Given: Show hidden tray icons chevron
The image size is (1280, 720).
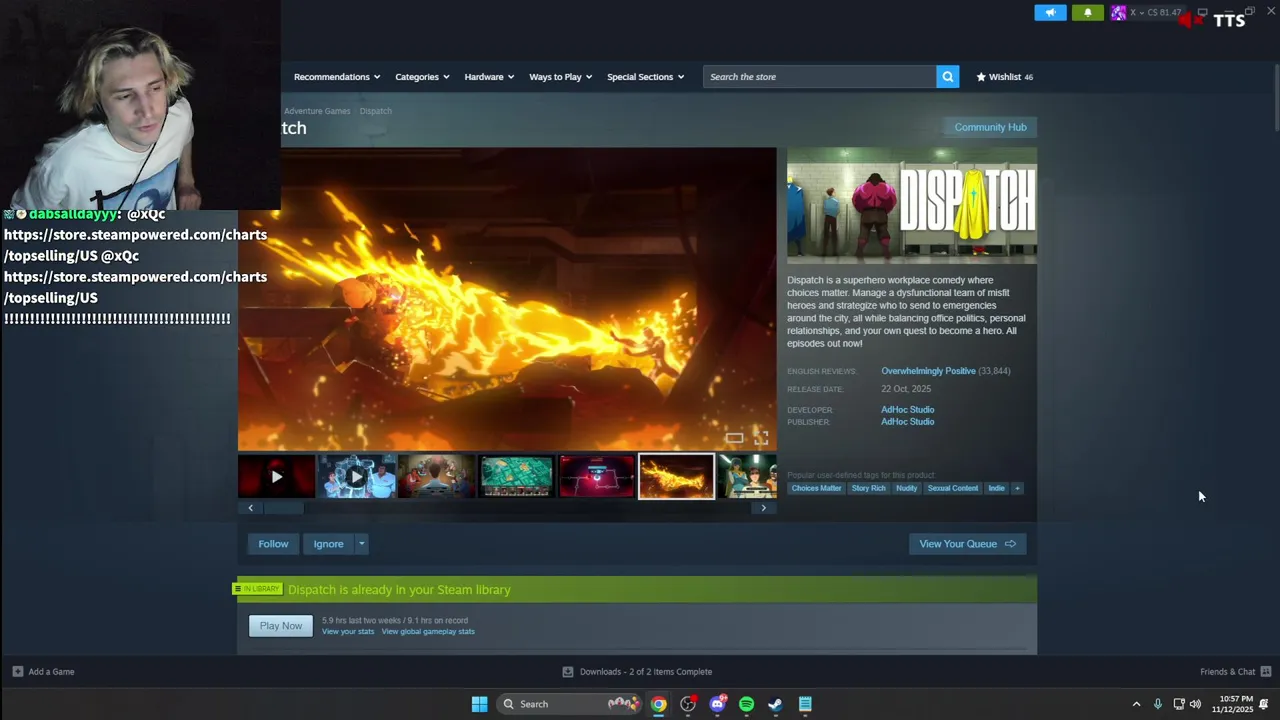Looking at the screenshot, I should pyautogui.click(x=1136, y=704).
